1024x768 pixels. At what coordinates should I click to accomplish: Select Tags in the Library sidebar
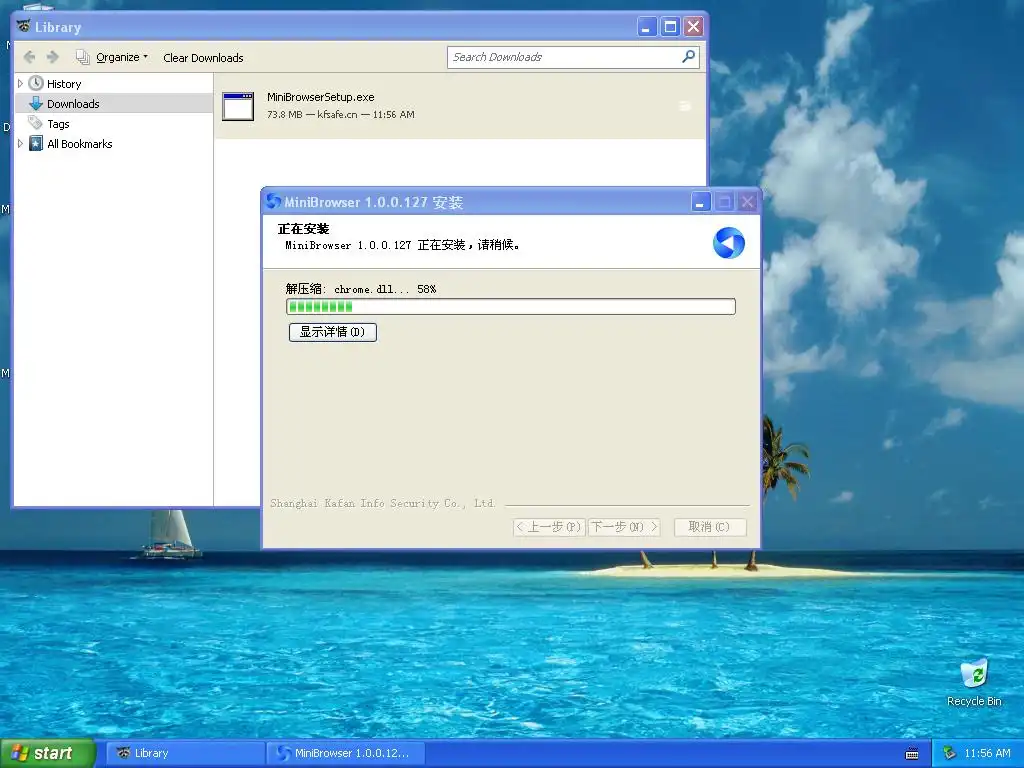coord(57,123)
